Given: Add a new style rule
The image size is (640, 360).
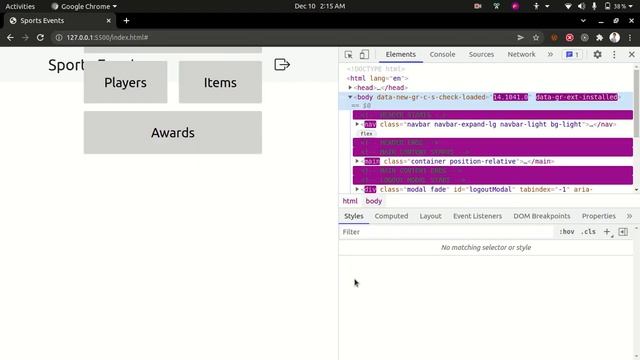Looking at the screenshot, I should [x=607, y=232].
